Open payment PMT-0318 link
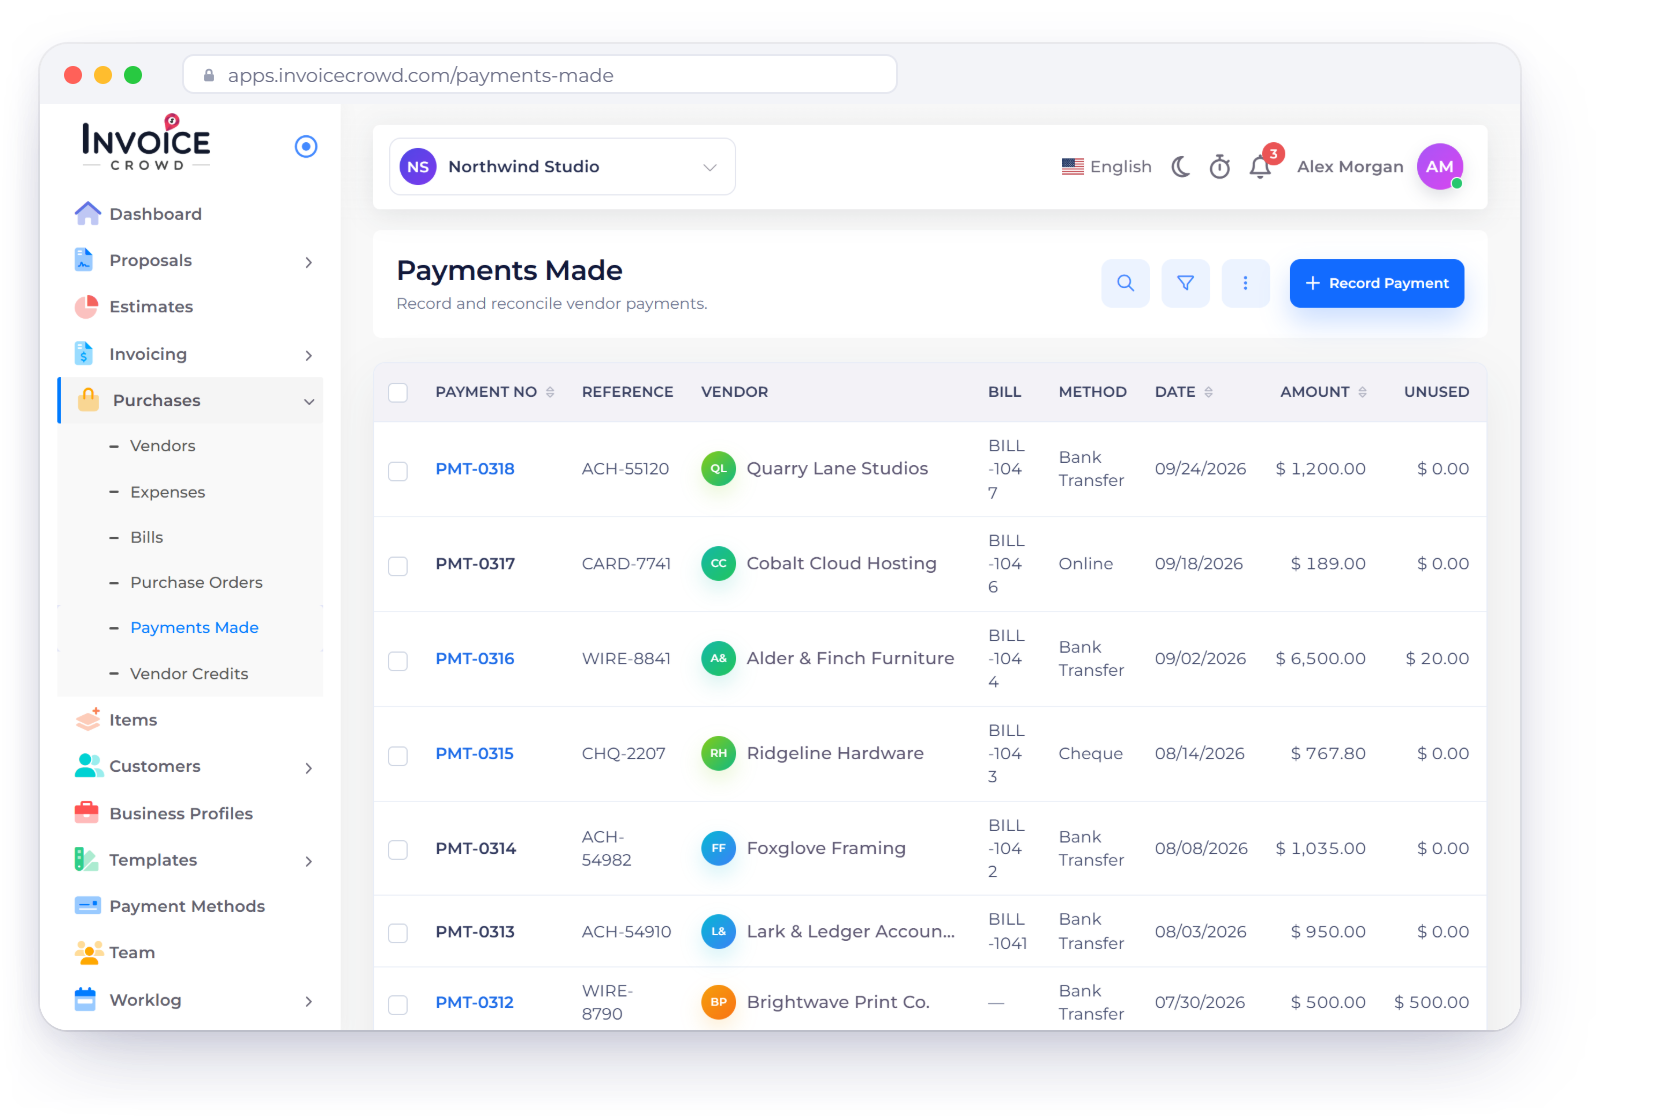Screen dimensions: 1680x1120 [x=475, y=468]
